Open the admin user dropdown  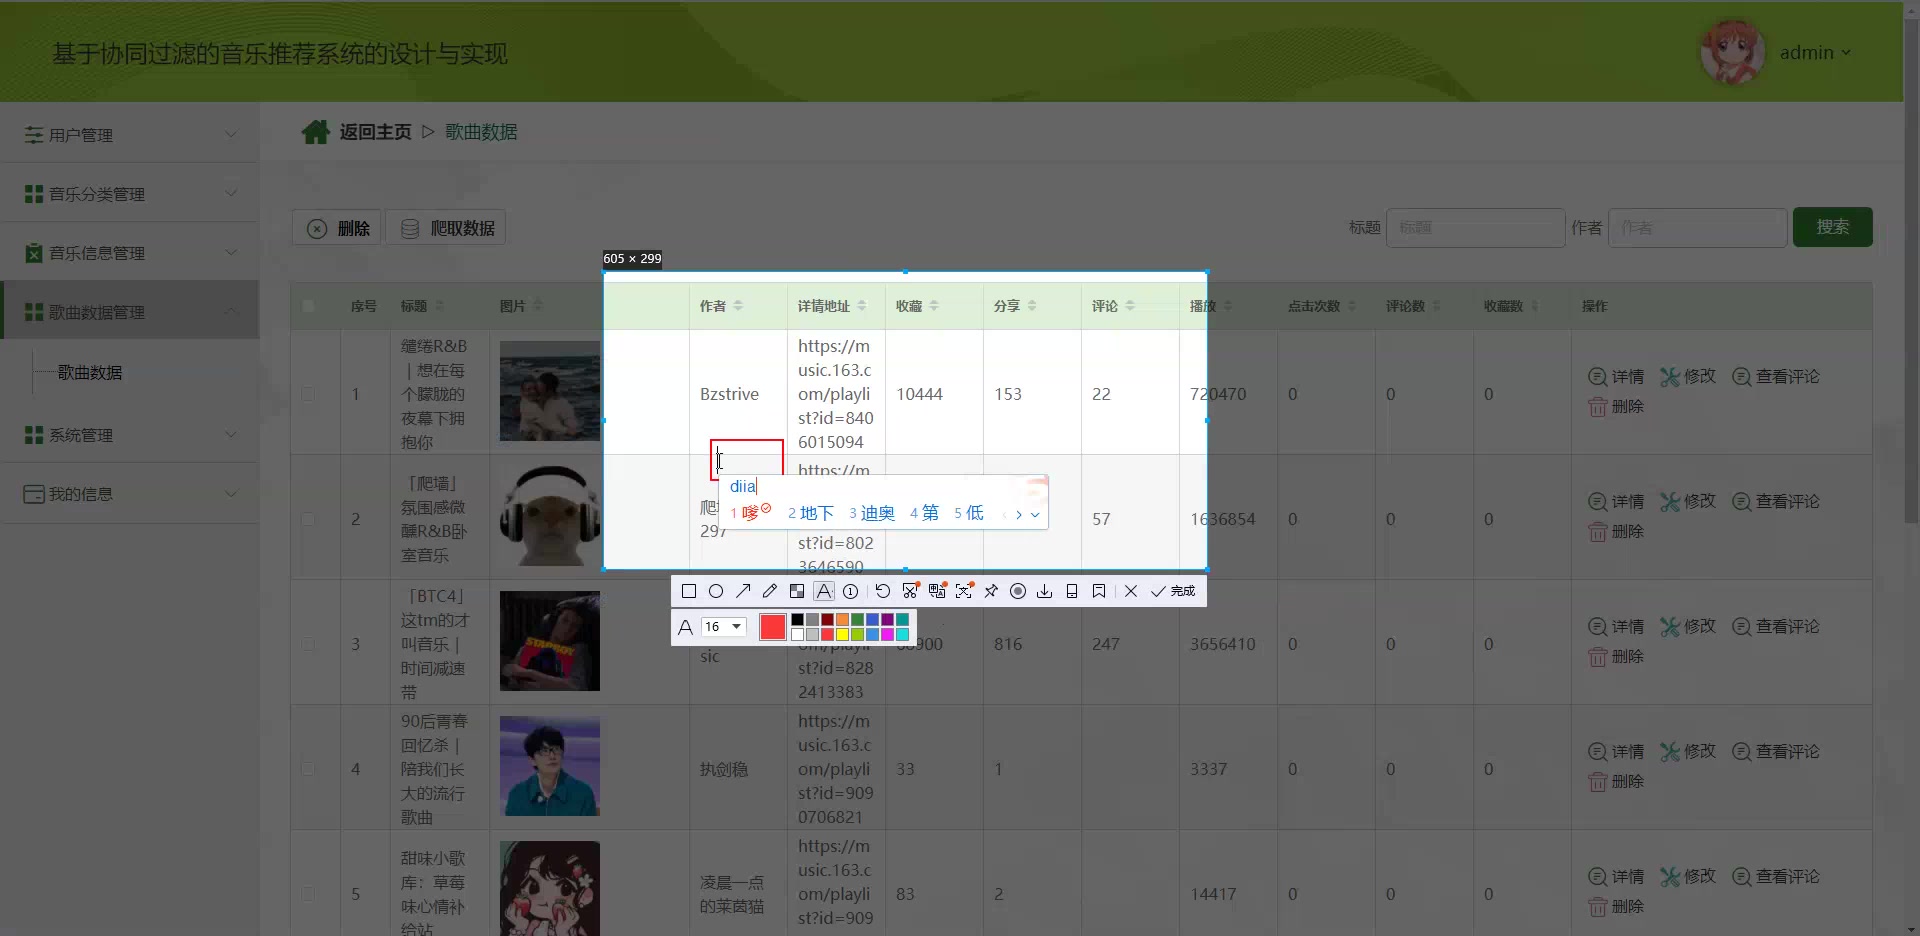click(x=1815, y=52)
